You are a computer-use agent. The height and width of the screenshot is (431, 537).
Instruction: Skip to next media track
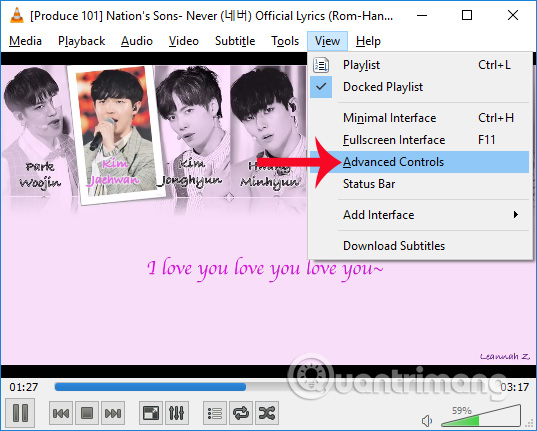(113, 413)
